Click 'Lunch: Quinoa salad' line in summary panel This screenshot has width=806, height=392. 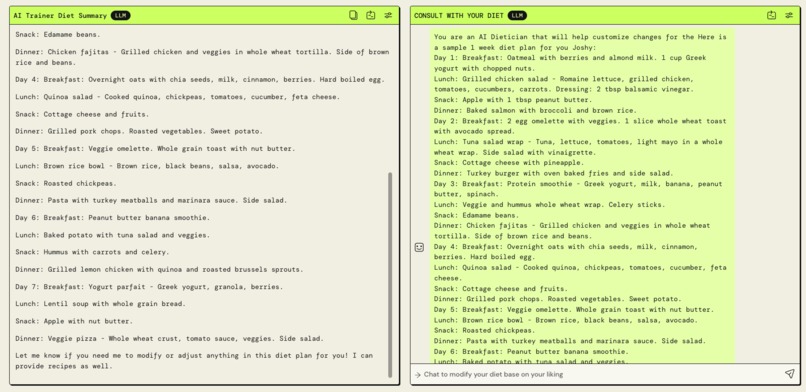pos(177,97)
